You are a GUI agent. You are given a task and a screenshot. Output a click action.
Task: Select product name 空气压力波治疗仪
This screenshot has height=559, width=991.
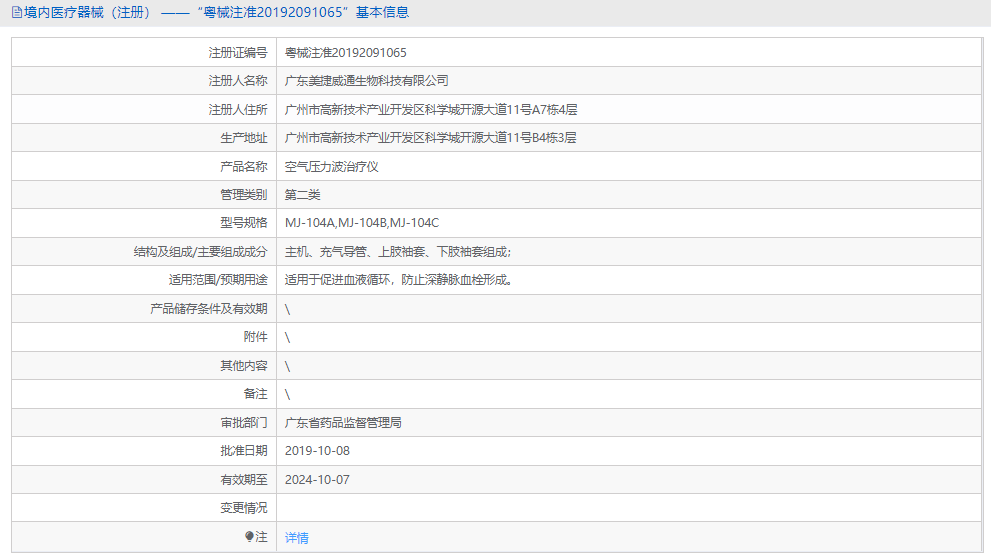331,166
